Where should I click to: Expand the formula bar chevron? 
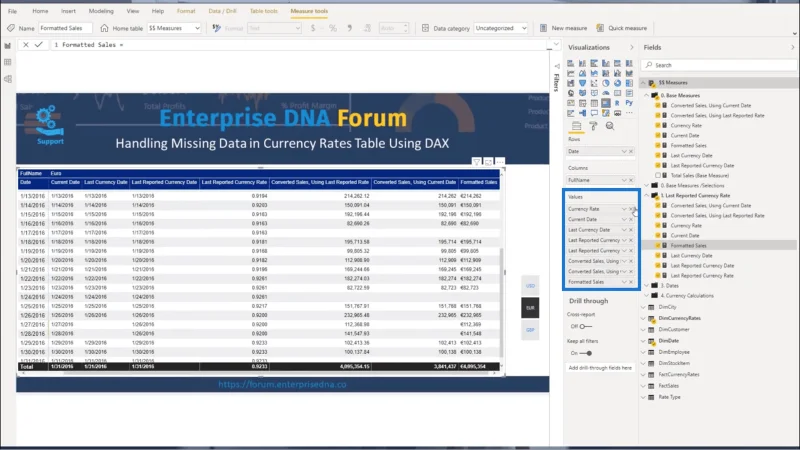(556, 45)
